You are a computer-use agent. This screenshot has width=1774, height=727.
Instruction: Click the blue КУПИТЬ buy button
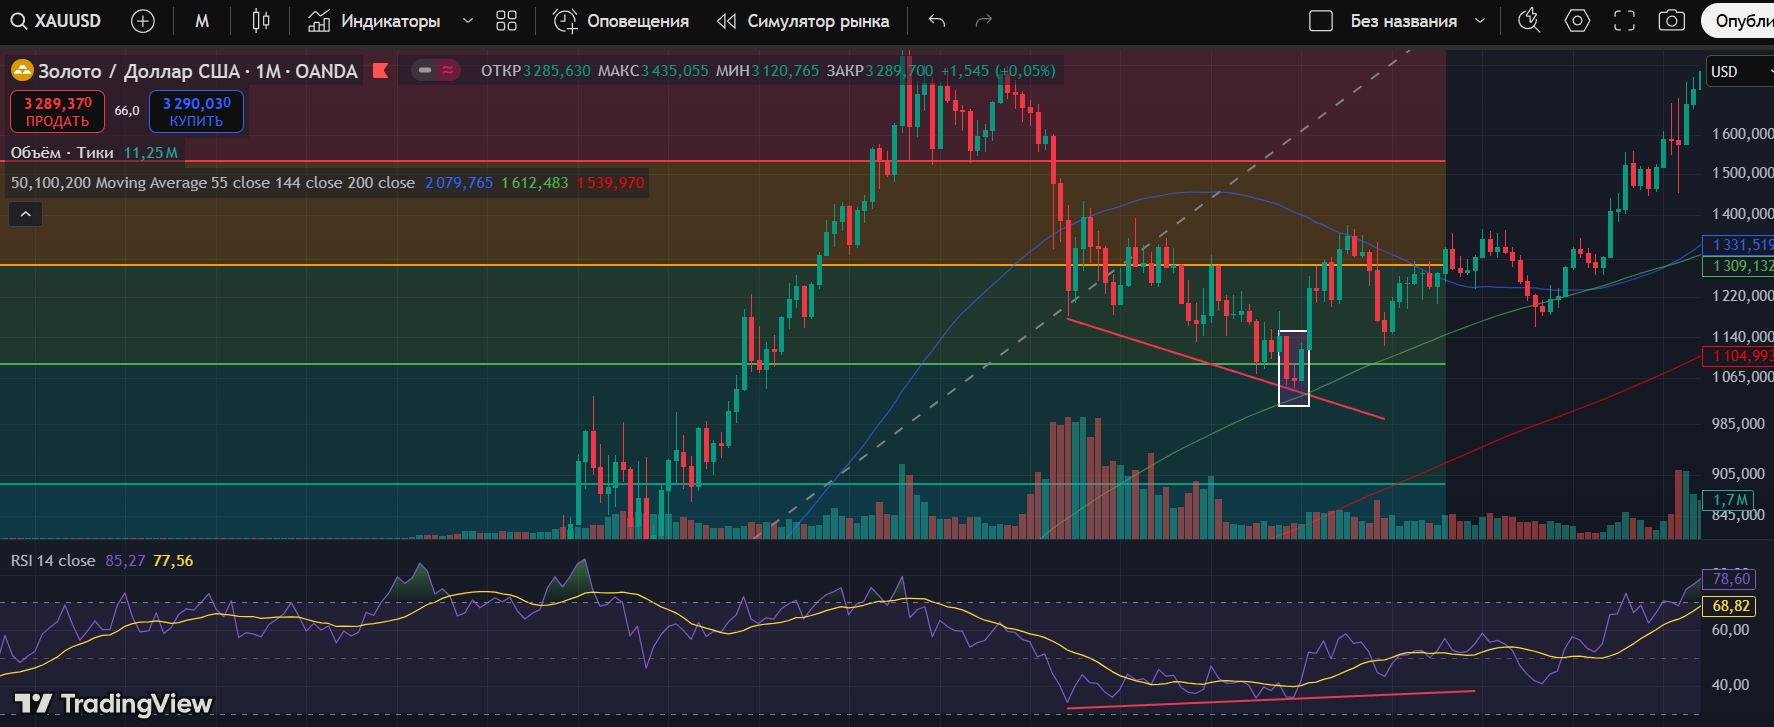(196, 112)
